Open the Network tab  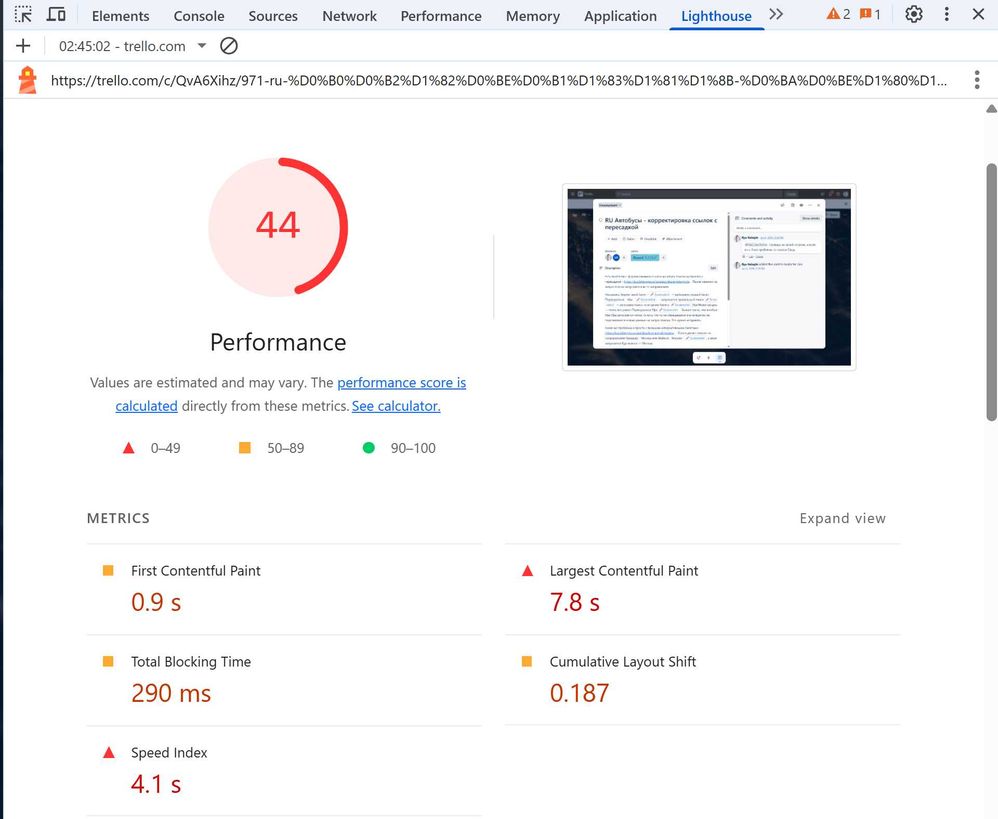pyautogui.click(x=349, y=16)
